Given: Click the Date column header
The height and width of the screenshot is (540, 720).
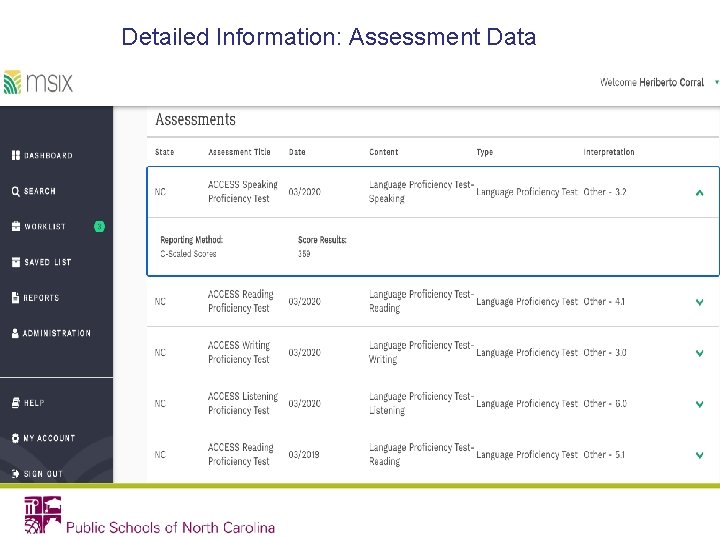Looking at the screenshot, I should click(297, 152).
